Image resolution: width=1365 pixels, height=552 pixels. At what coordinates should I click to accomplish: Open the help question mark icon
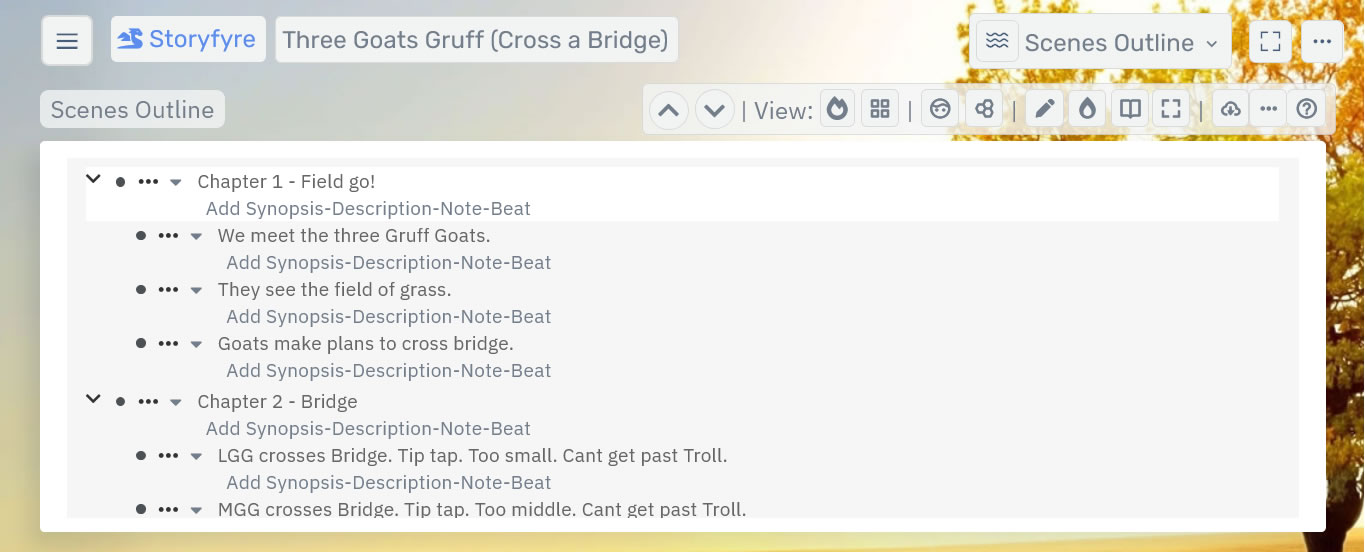[x=1306, y=109]
